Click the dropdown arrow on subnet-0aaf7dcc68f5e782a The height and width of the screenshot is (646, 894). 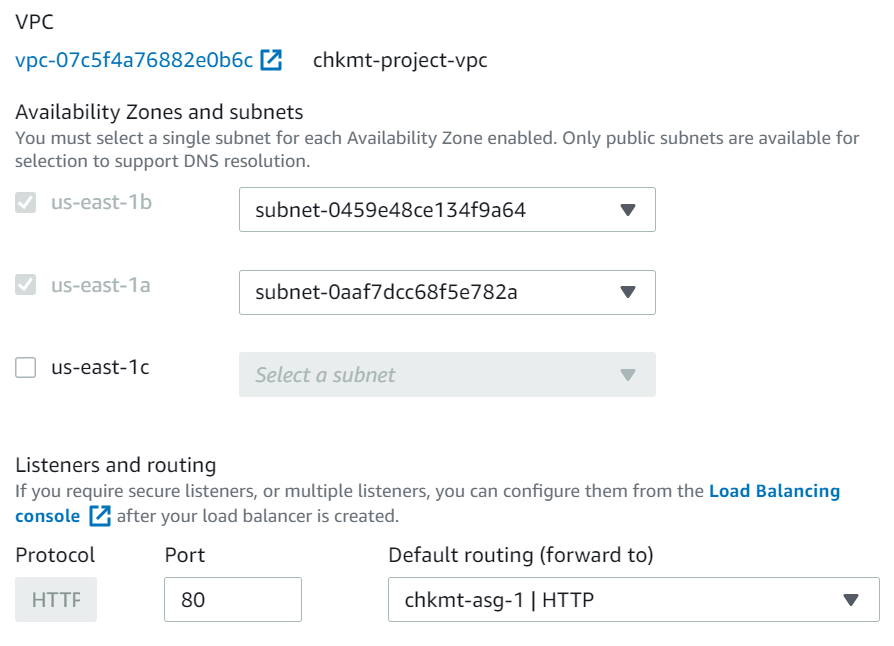(629, 293)
